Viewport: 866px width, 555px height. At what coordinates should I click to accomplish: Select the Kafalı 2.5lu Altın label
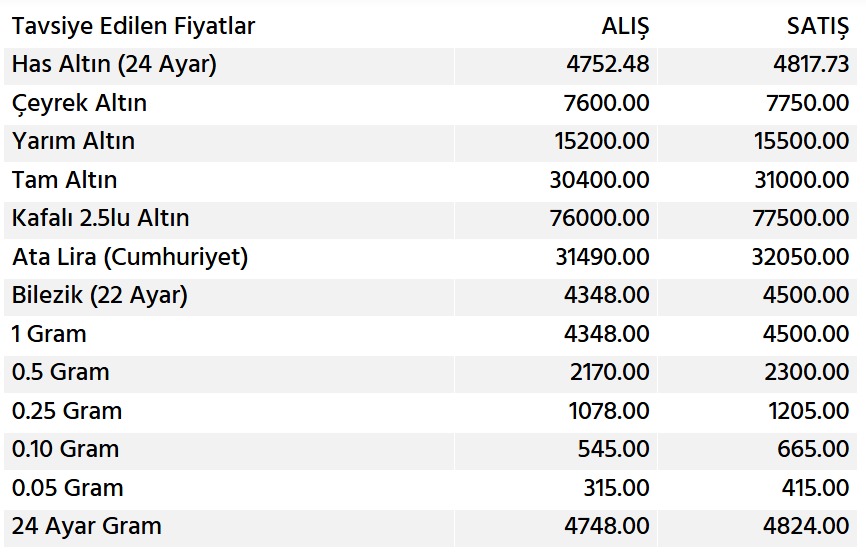pos(101,218)
